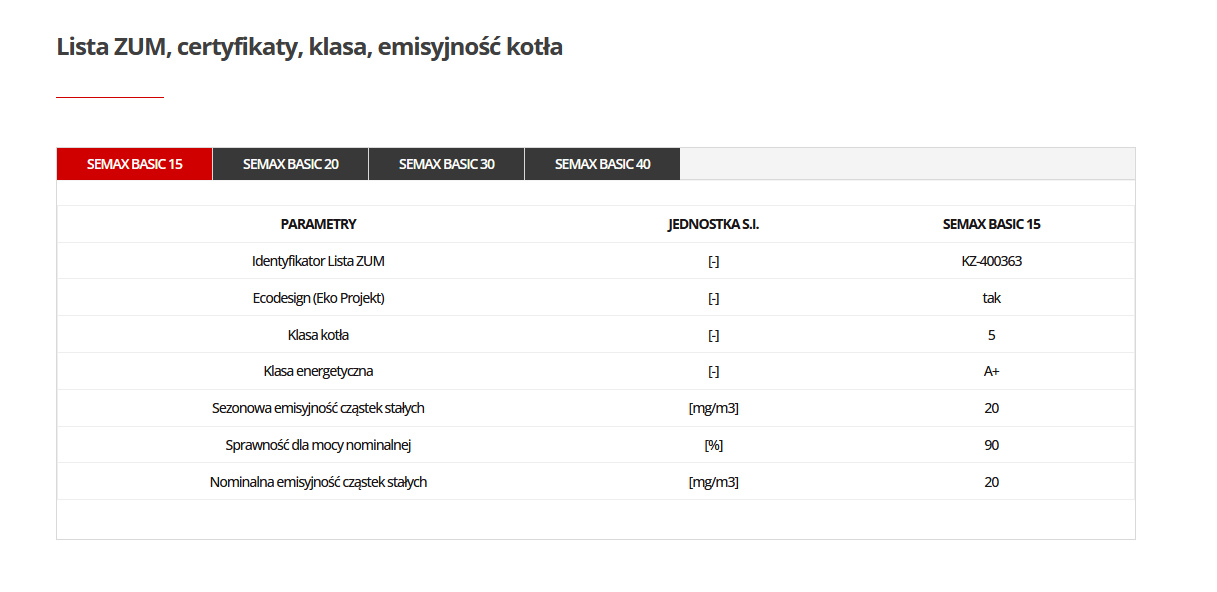Click the 'tak' Ecodesign value
The height and width of the screenshot is (592, 1217).
tap(991, 298)
